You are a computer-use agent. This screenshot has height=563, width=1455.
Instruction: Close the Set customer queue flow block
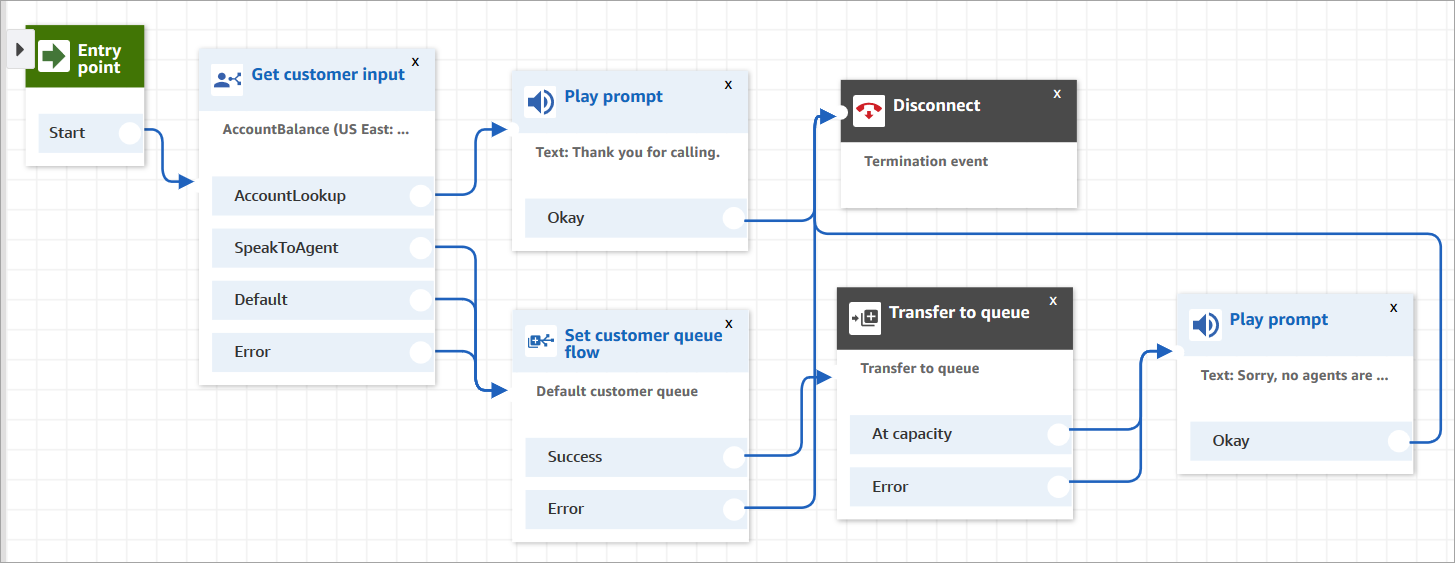(728, 322)
